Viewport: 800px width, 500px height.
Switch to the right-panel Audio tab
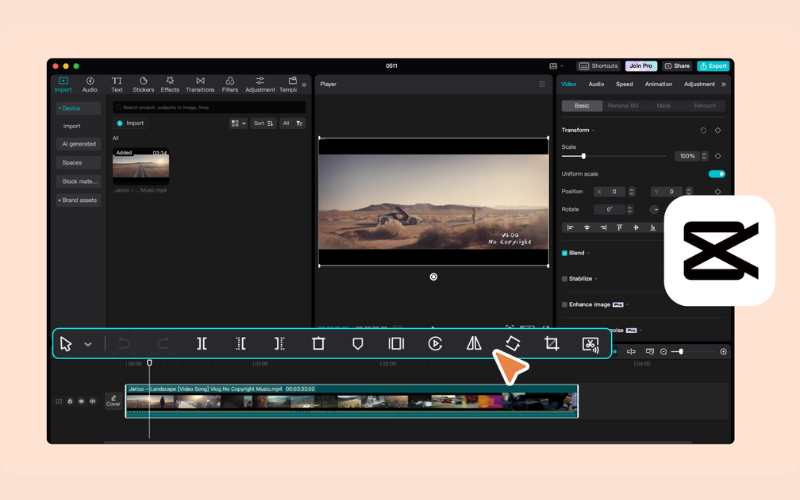596,84
